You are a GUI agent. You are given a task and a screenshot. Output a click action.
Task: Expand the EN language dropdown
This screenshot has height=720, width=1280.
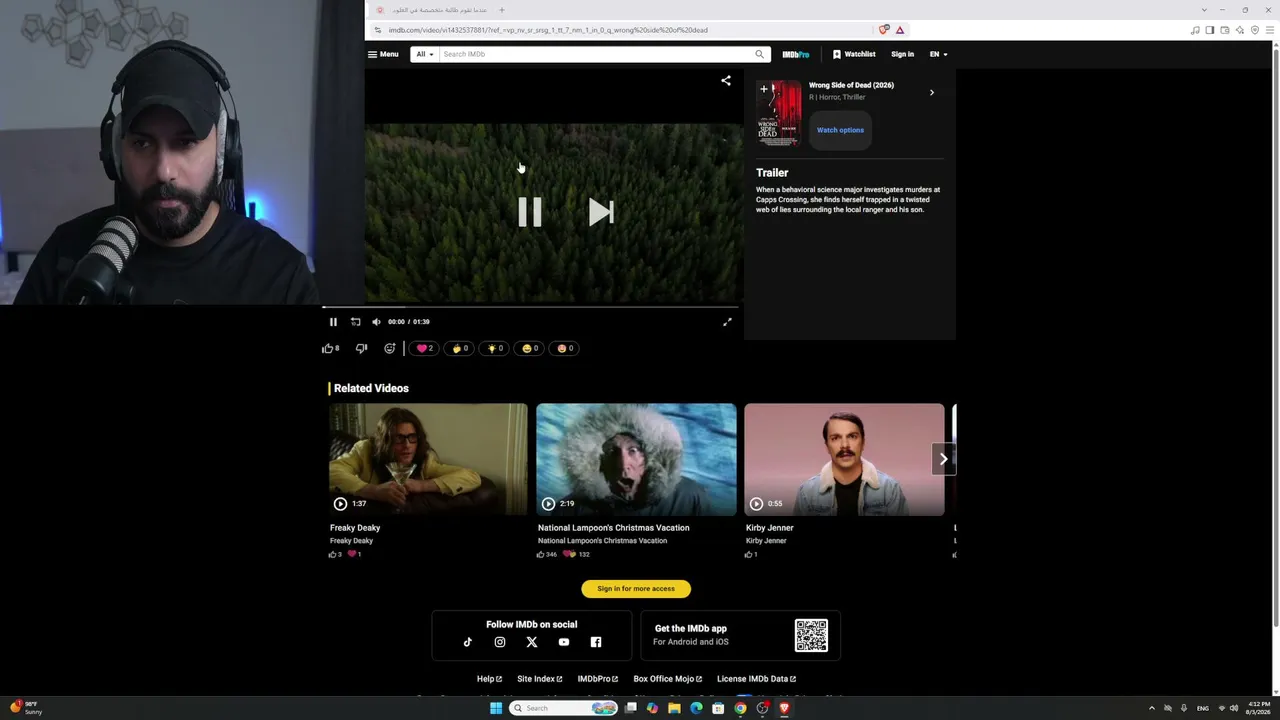point(938,54)
